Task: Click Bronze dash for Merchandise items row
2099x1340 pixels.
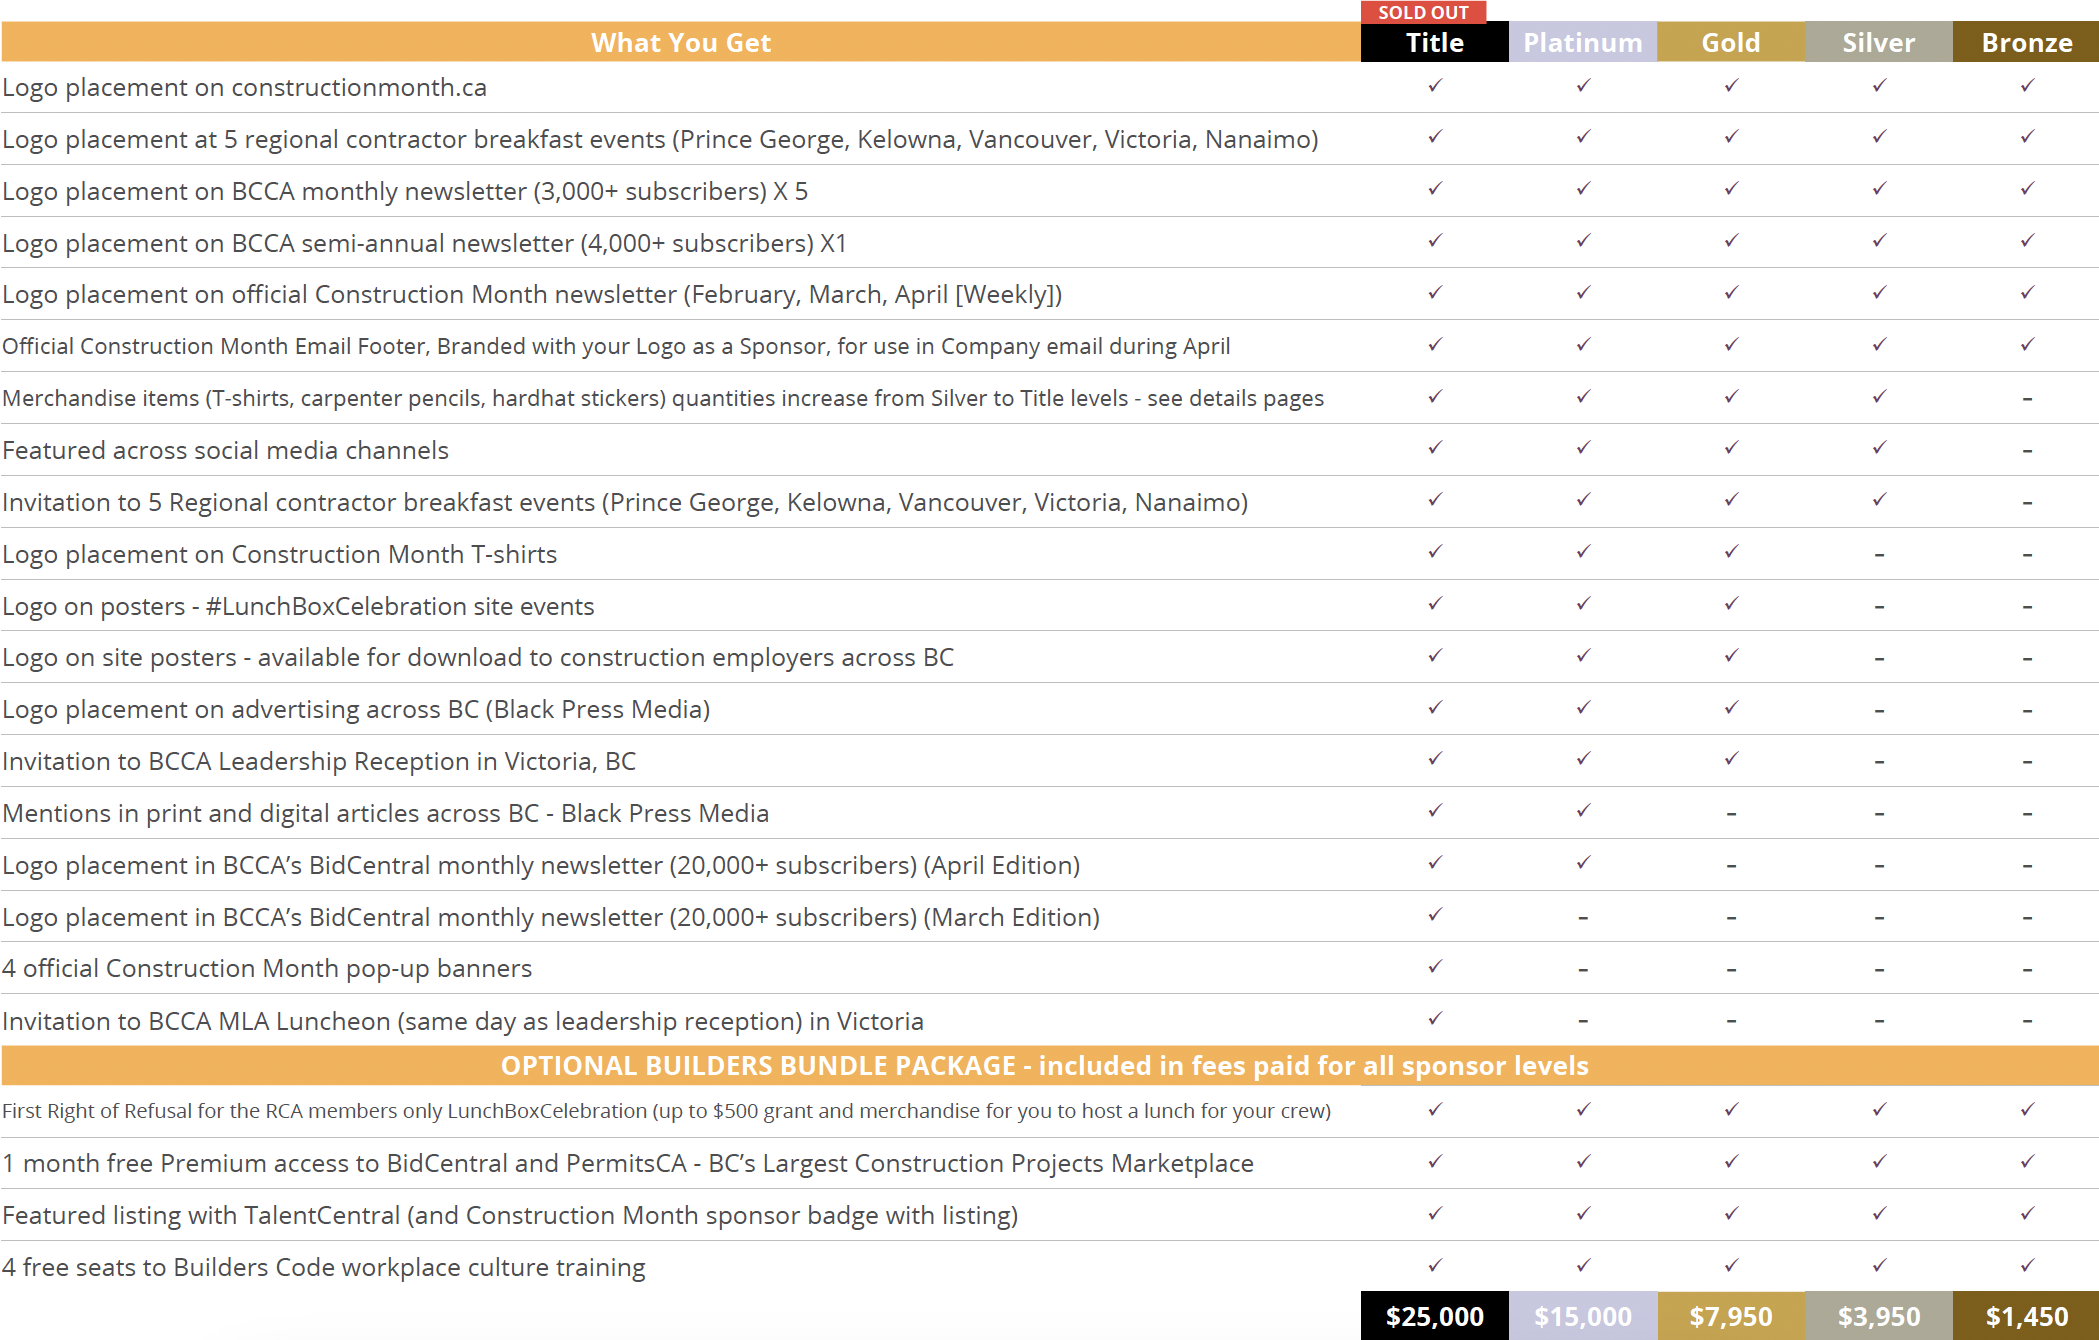Action: coord(2027,399)
